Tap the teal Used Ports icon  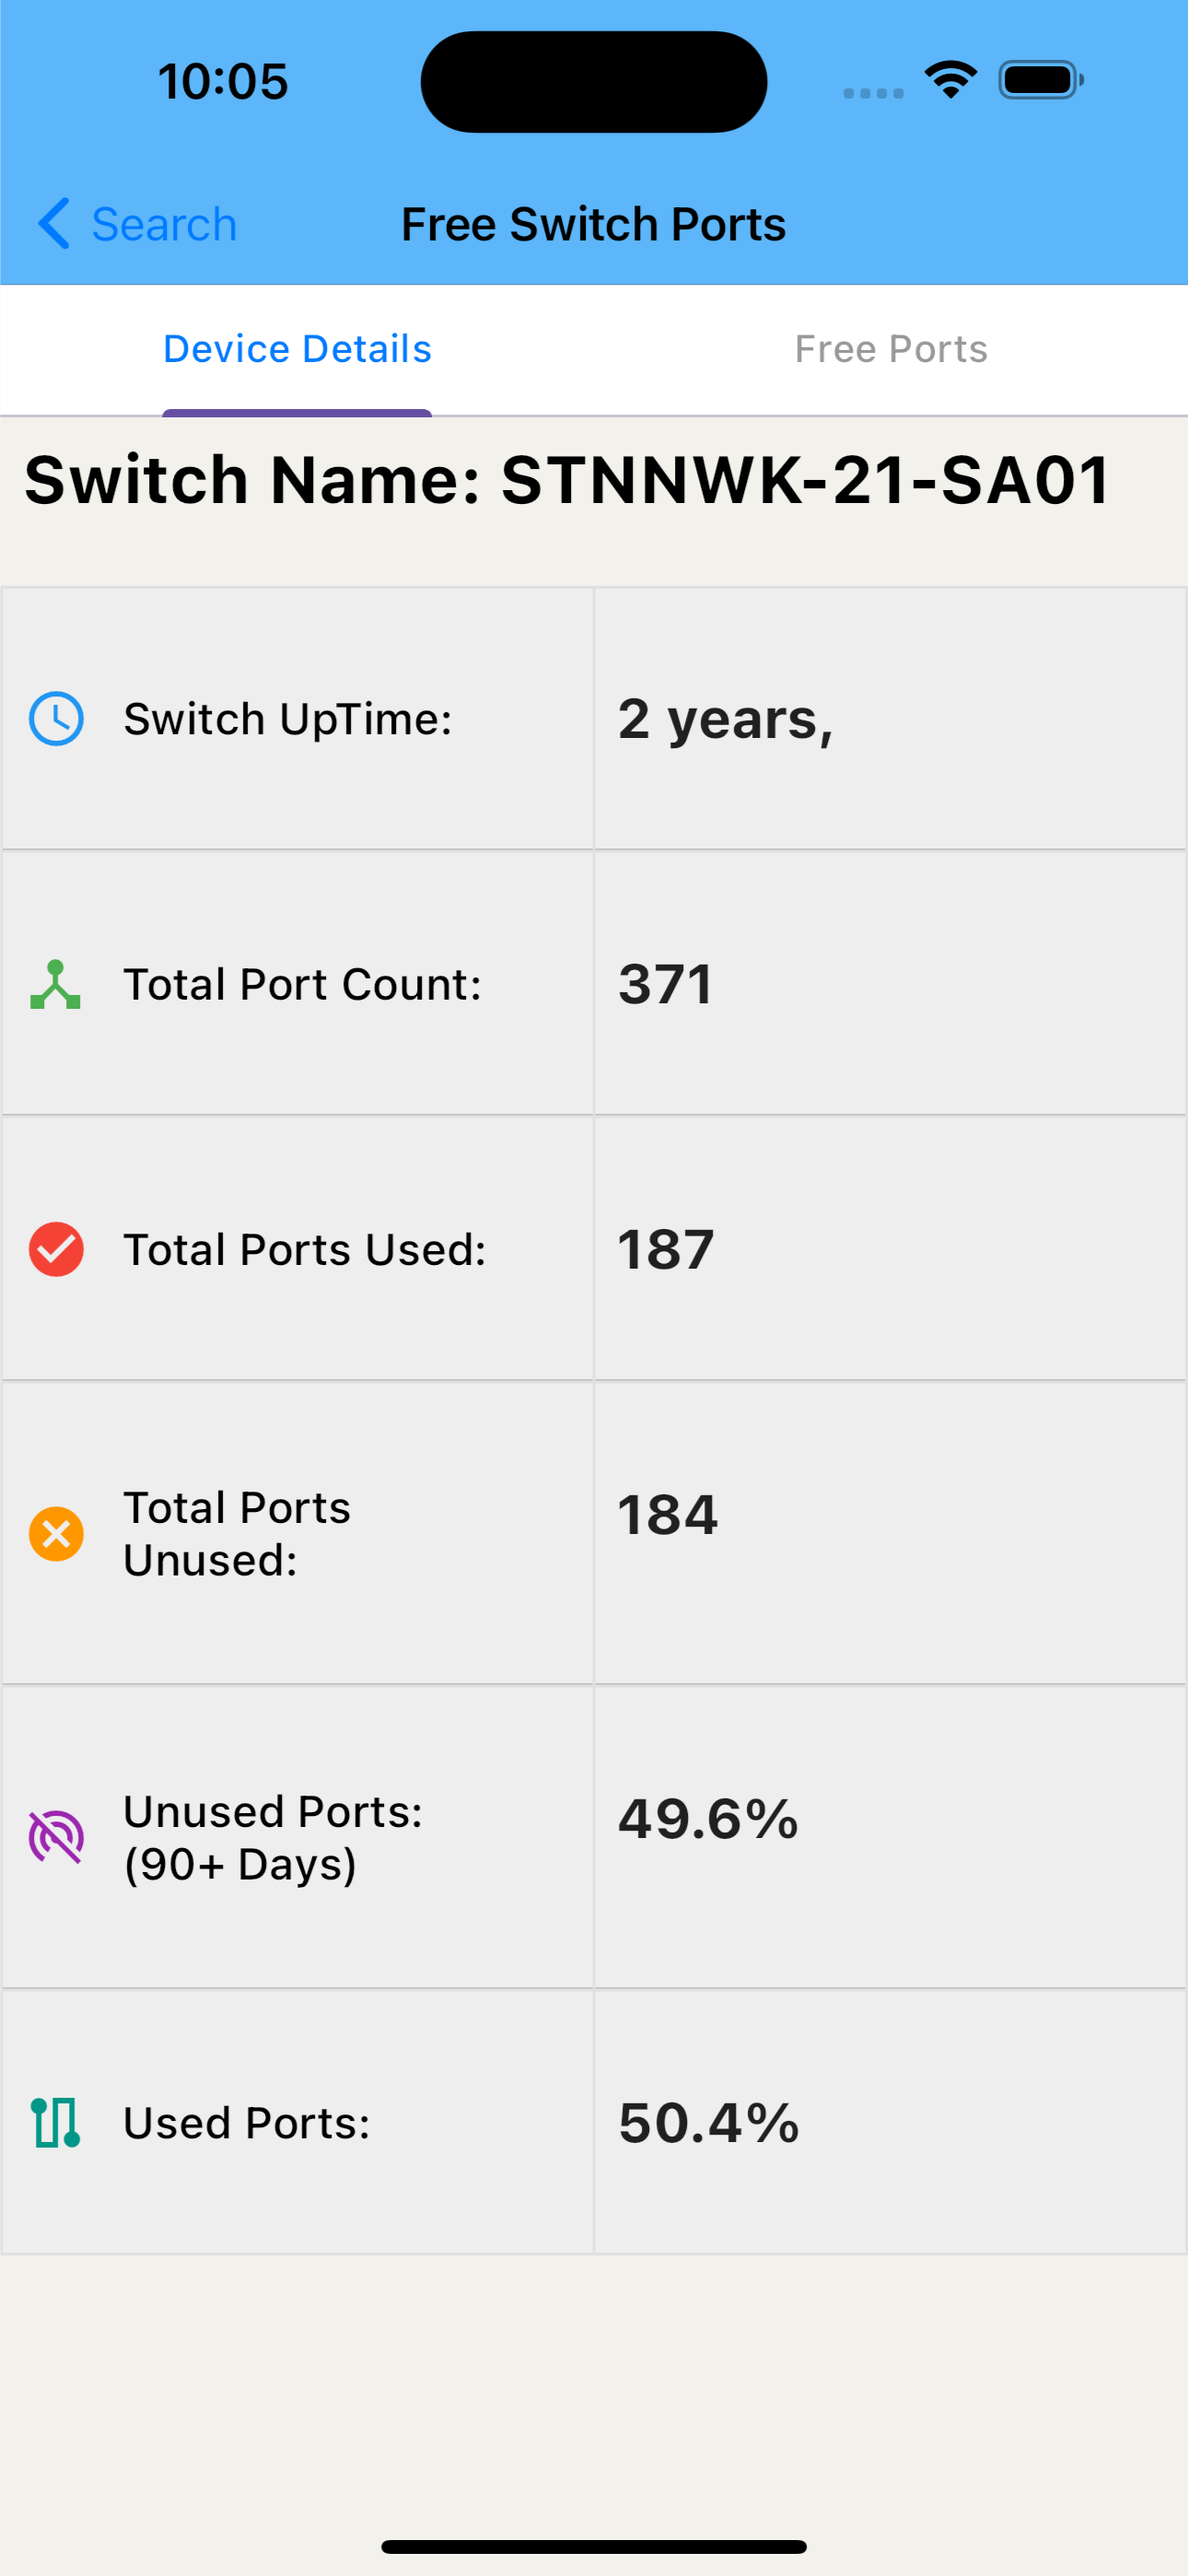[56, 2122]
